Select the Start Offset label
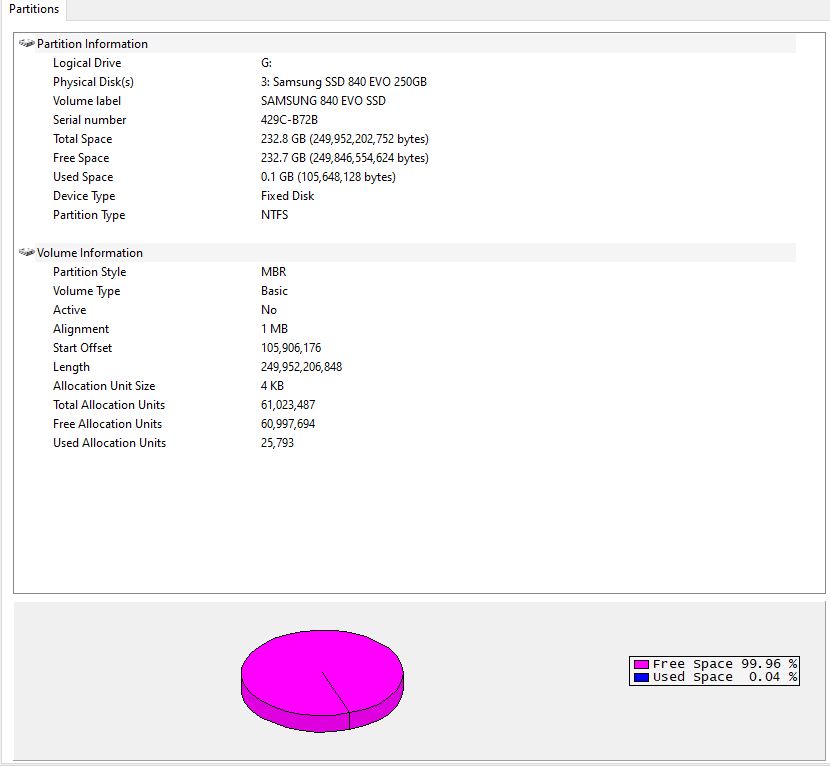This screenshot has width=830, height=766. tap(83, 348)
